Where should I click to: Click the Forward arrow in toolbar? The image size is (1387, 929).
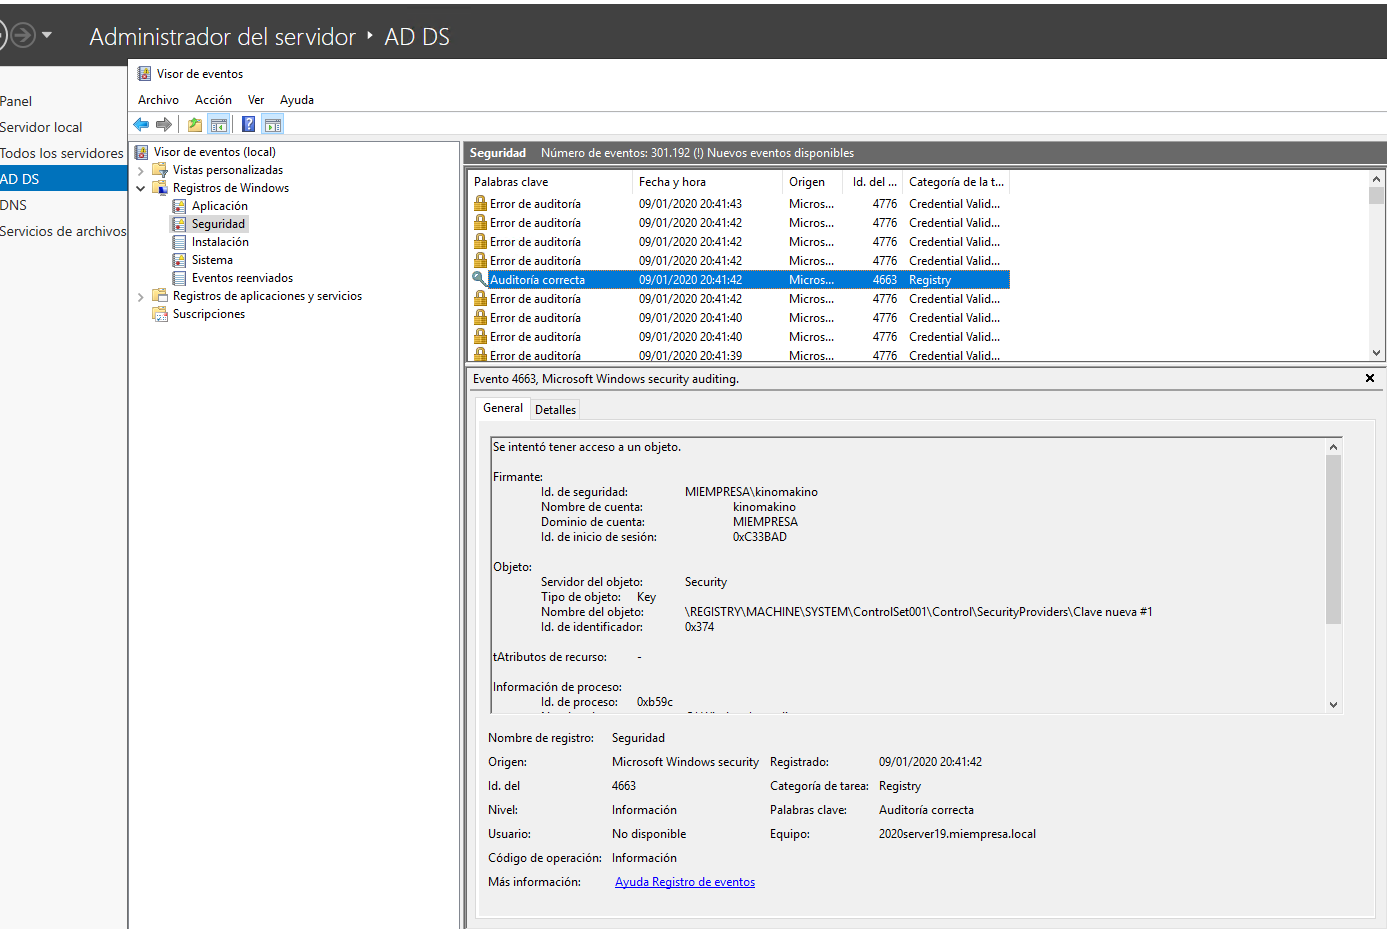point(164,125)
